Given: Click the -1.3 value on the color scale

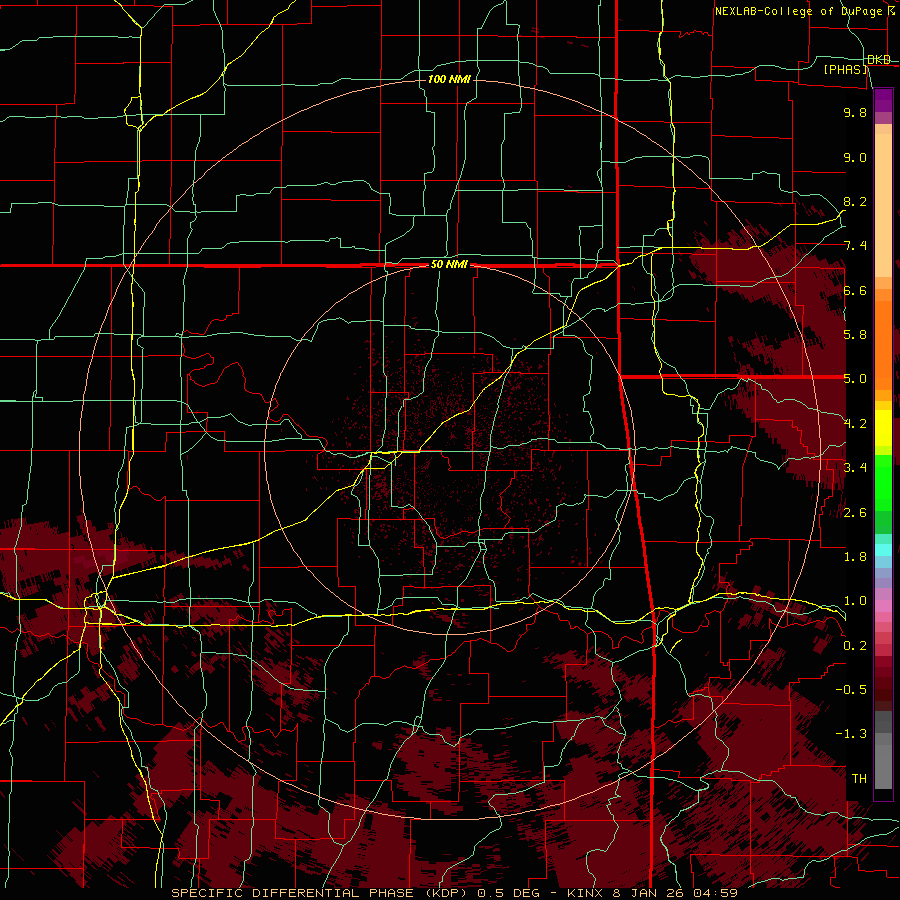Looking at the screenshot, I should pos(851,734).
